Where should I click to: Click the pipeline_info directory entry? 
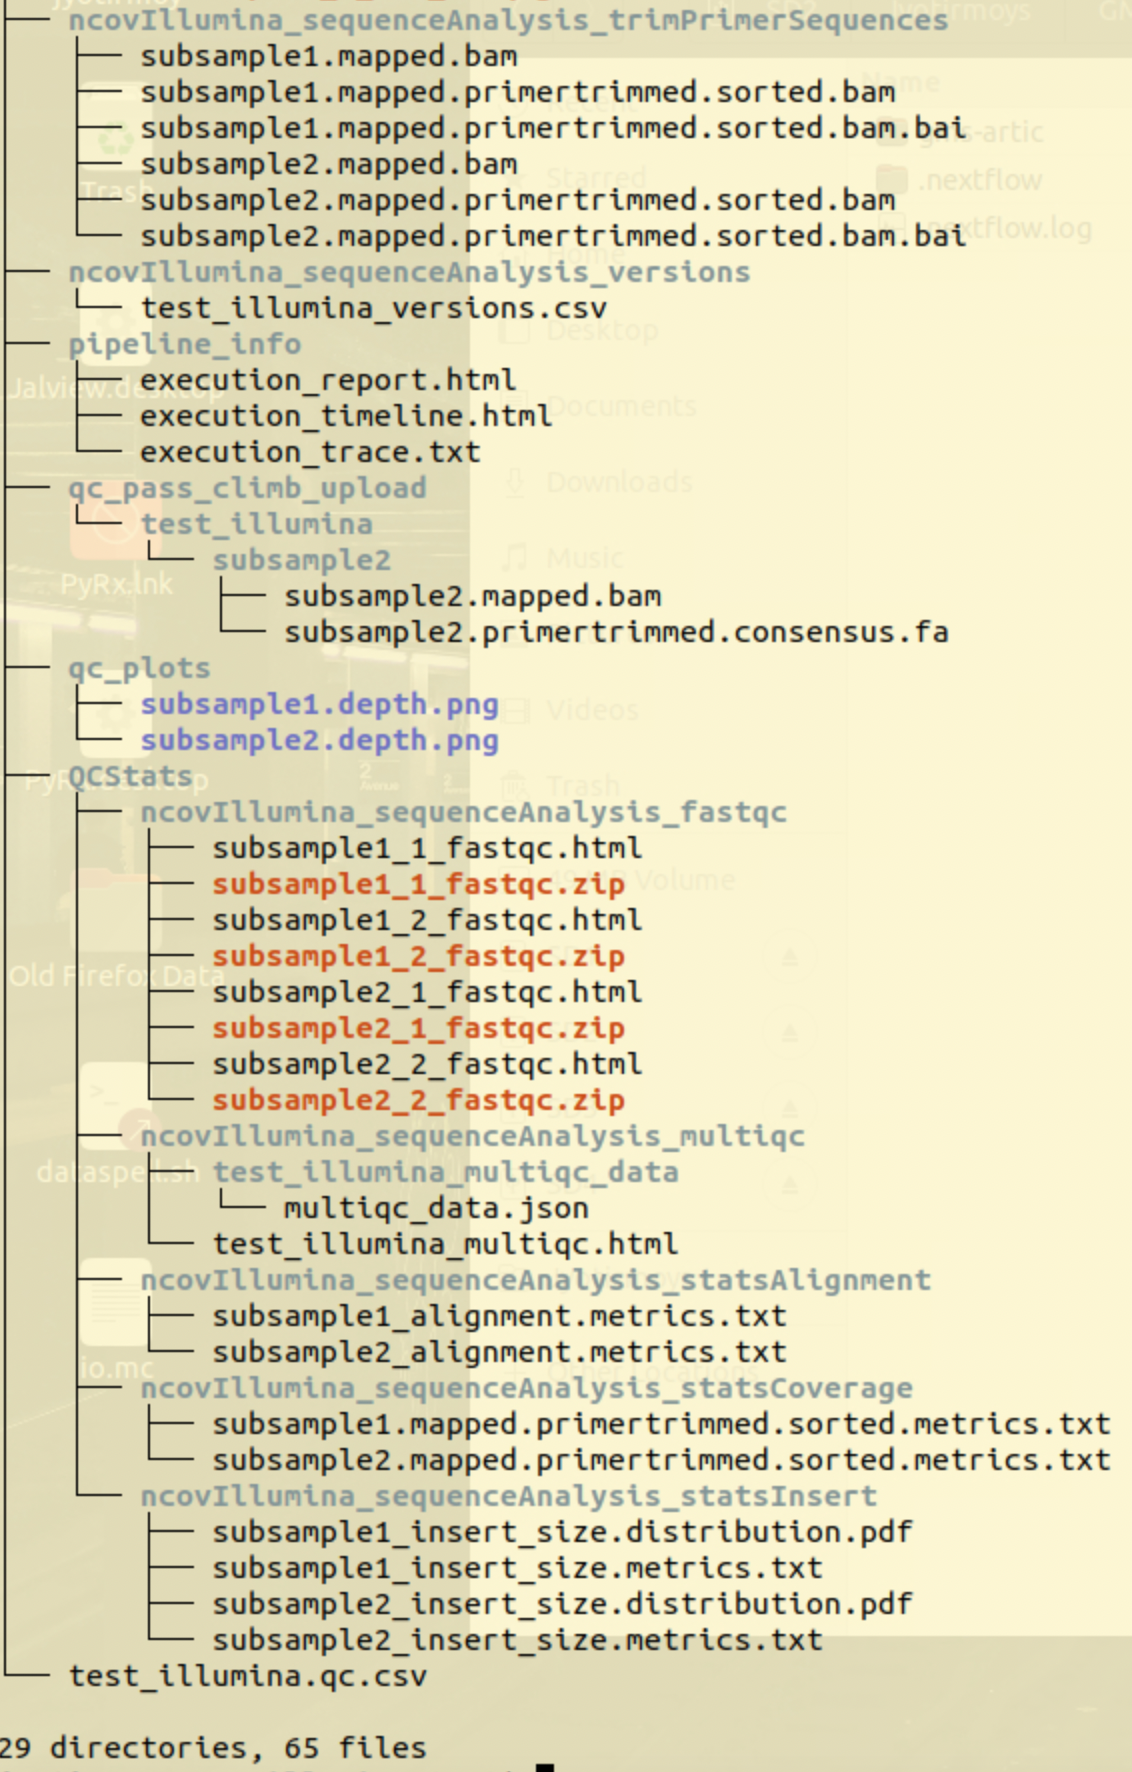point(184,344)
